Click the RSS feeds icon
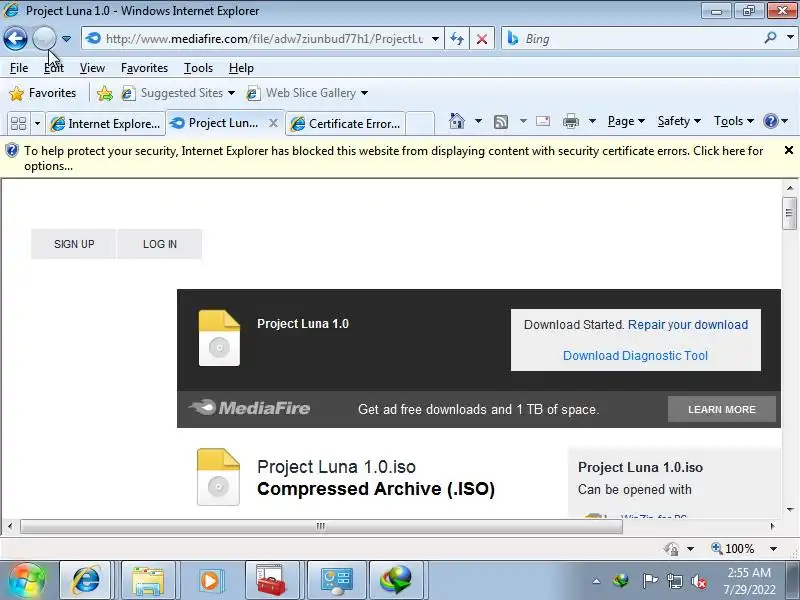800x600 pixels. coord(501,121)
